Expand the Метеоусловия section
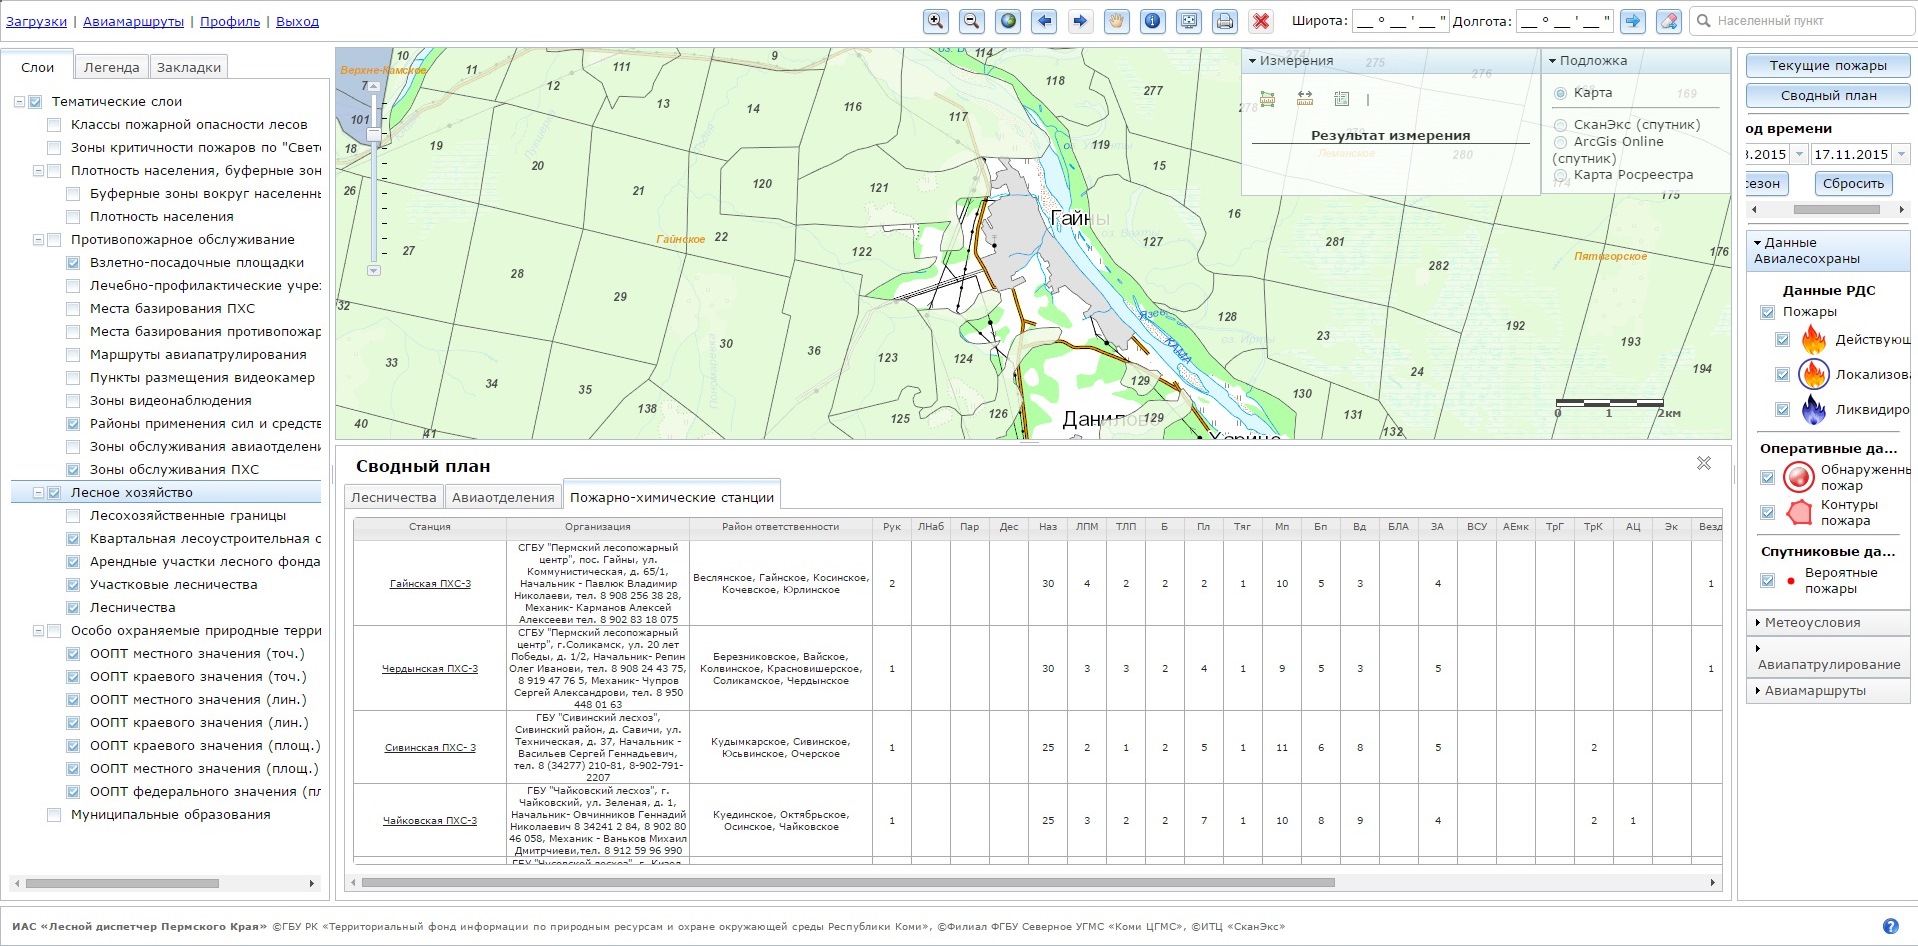Screen dimensions: 1918x946 (x=1827, y=622)
